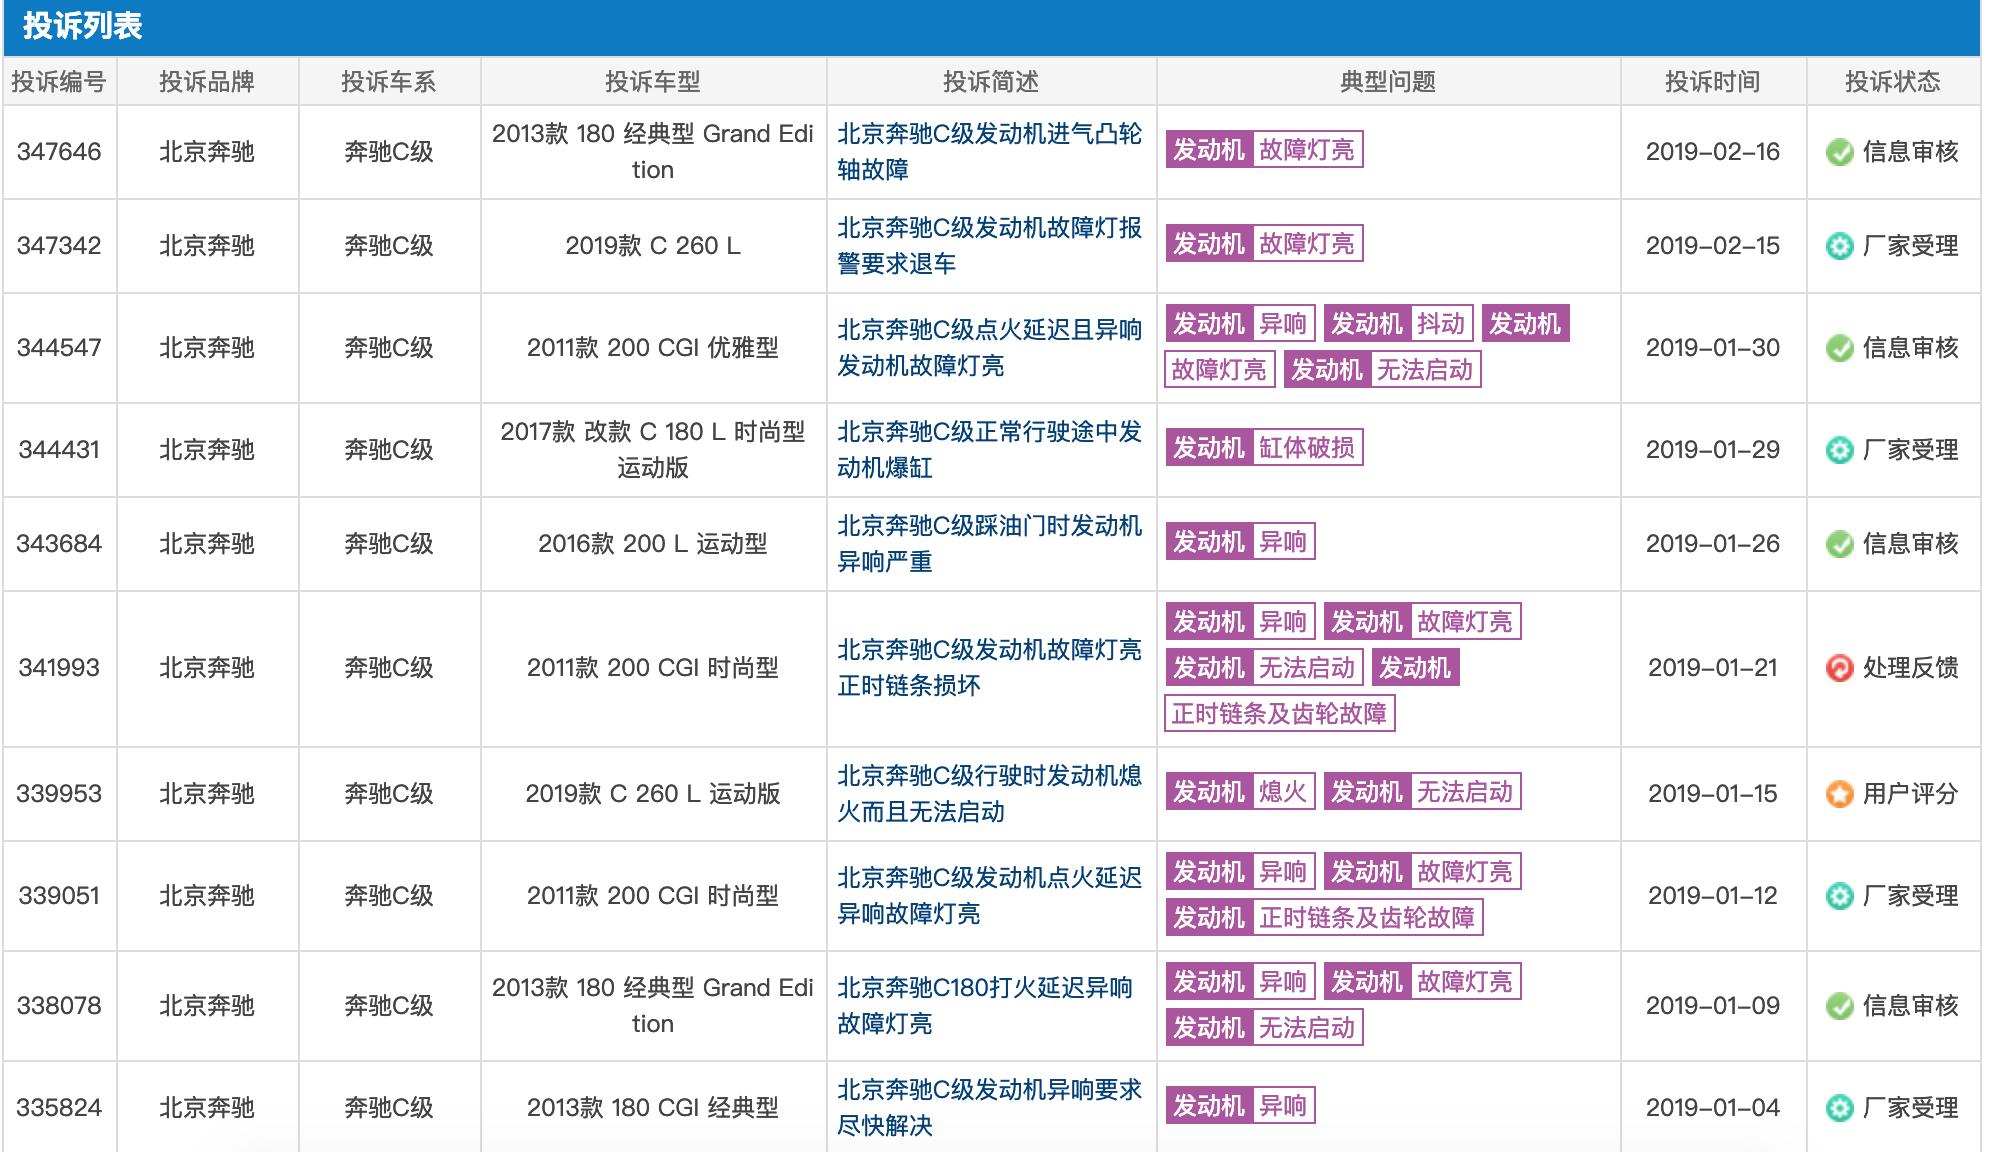The height and width of the screenshot is (1152, 1992).
Task: Select the 发动机 缸体破损 problem tag
Action: [1267, 449]
